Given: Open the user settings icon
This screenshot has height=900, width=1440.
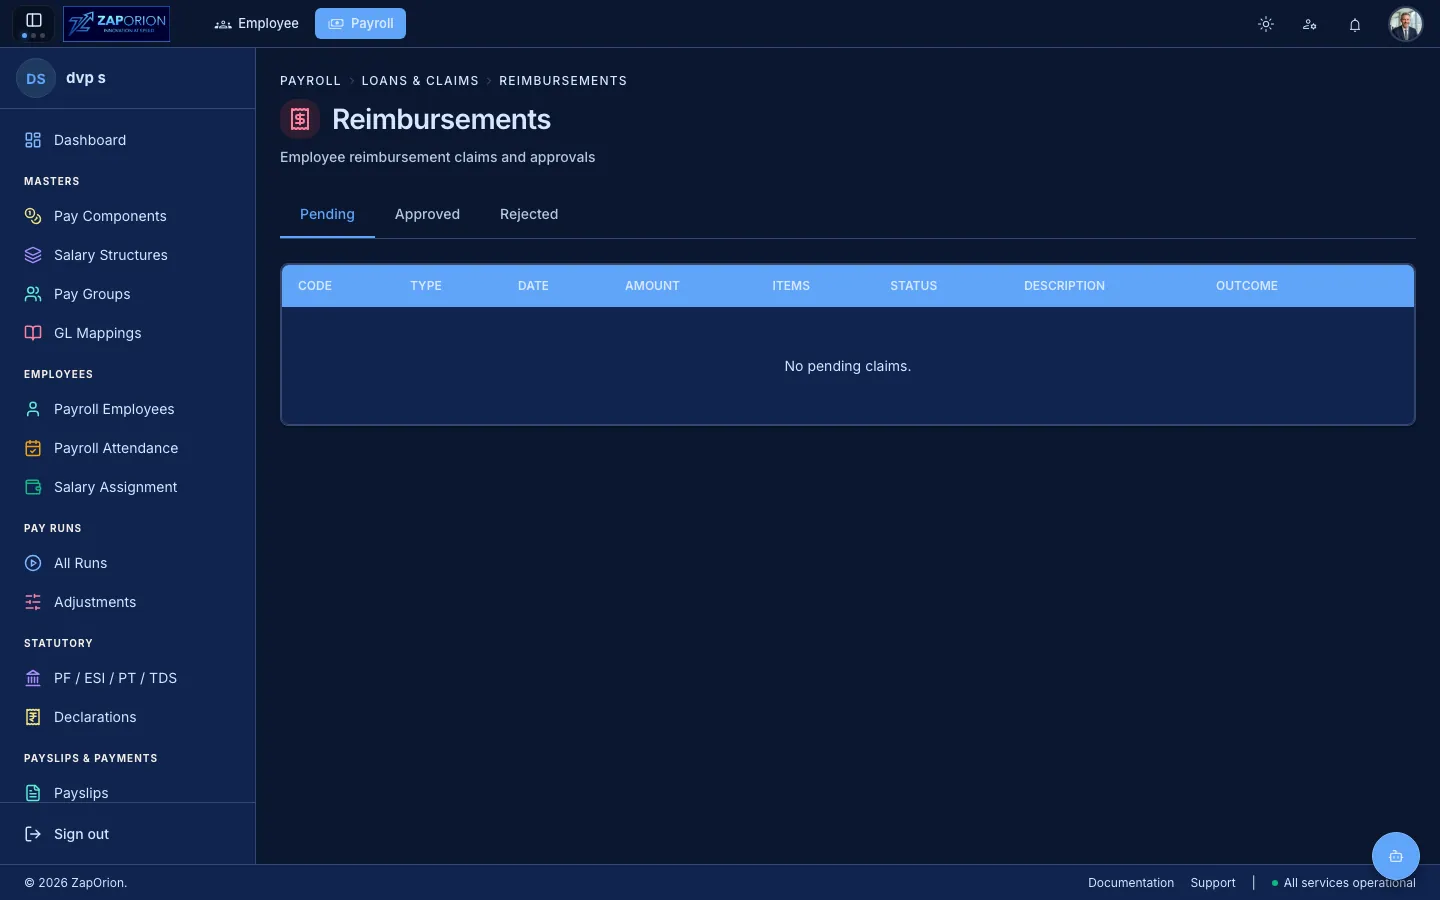Looking at the screenshot, I should (x=1310, y=24).
